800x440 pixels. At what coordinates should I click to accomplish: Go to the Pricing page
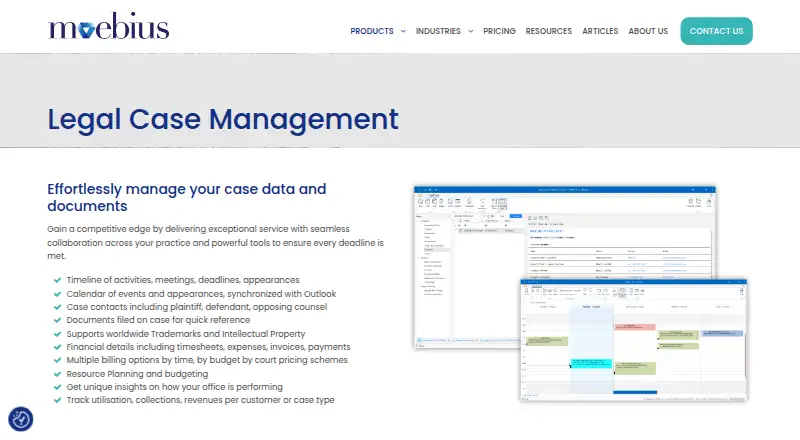click(499, 31)
